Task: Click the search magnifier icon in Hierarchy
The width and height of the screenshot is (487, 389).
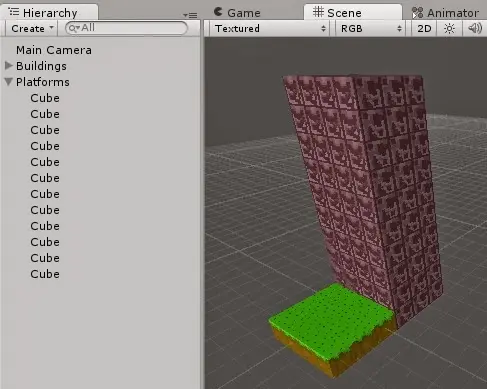Action: (x=73, y=29)
